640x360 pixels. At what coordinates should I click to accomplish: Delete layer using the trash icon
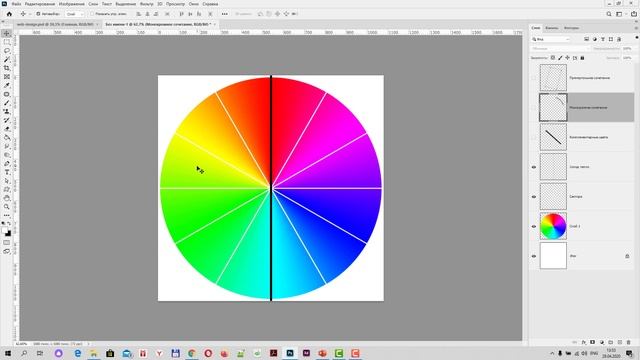click(x=629, y=342)
